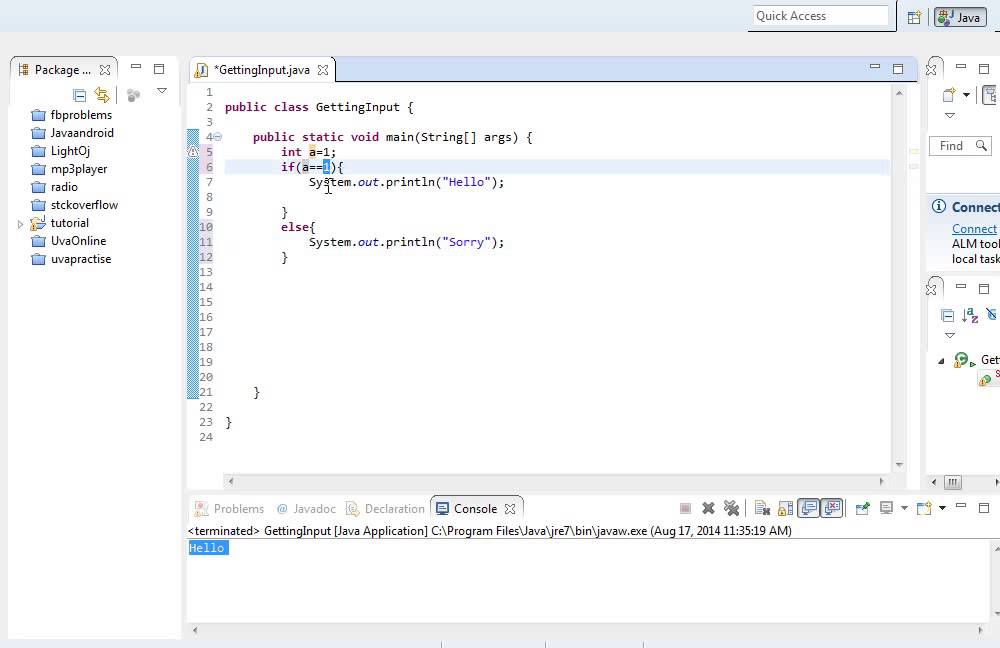
Task: Click the Task List categorized toggle icon
Action: tap(990, 95)
